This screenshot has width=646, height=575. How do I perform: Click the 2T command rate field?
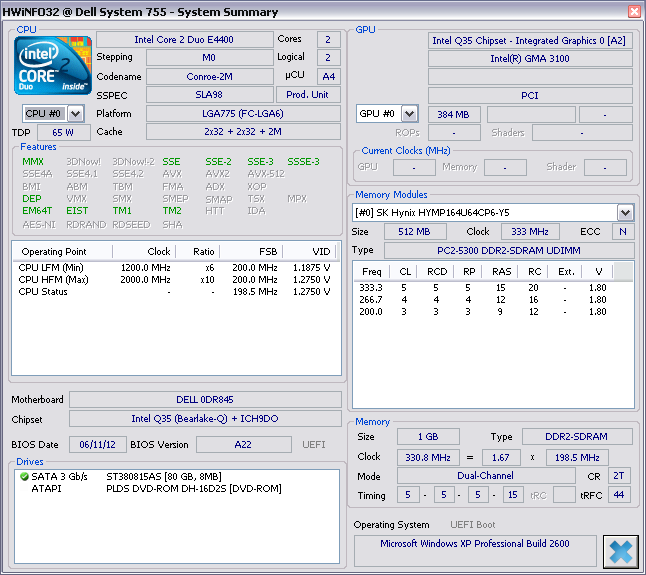coord(619,476)
